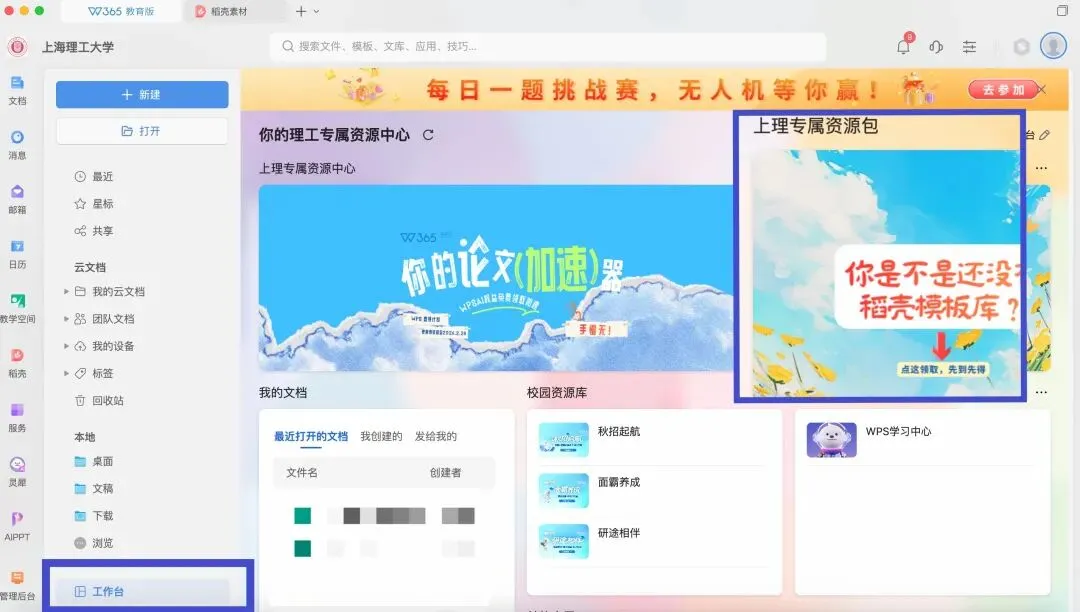Open the 教学空间 icon
Viewport: 1080px width, 612px height.
tap(17, 308)
